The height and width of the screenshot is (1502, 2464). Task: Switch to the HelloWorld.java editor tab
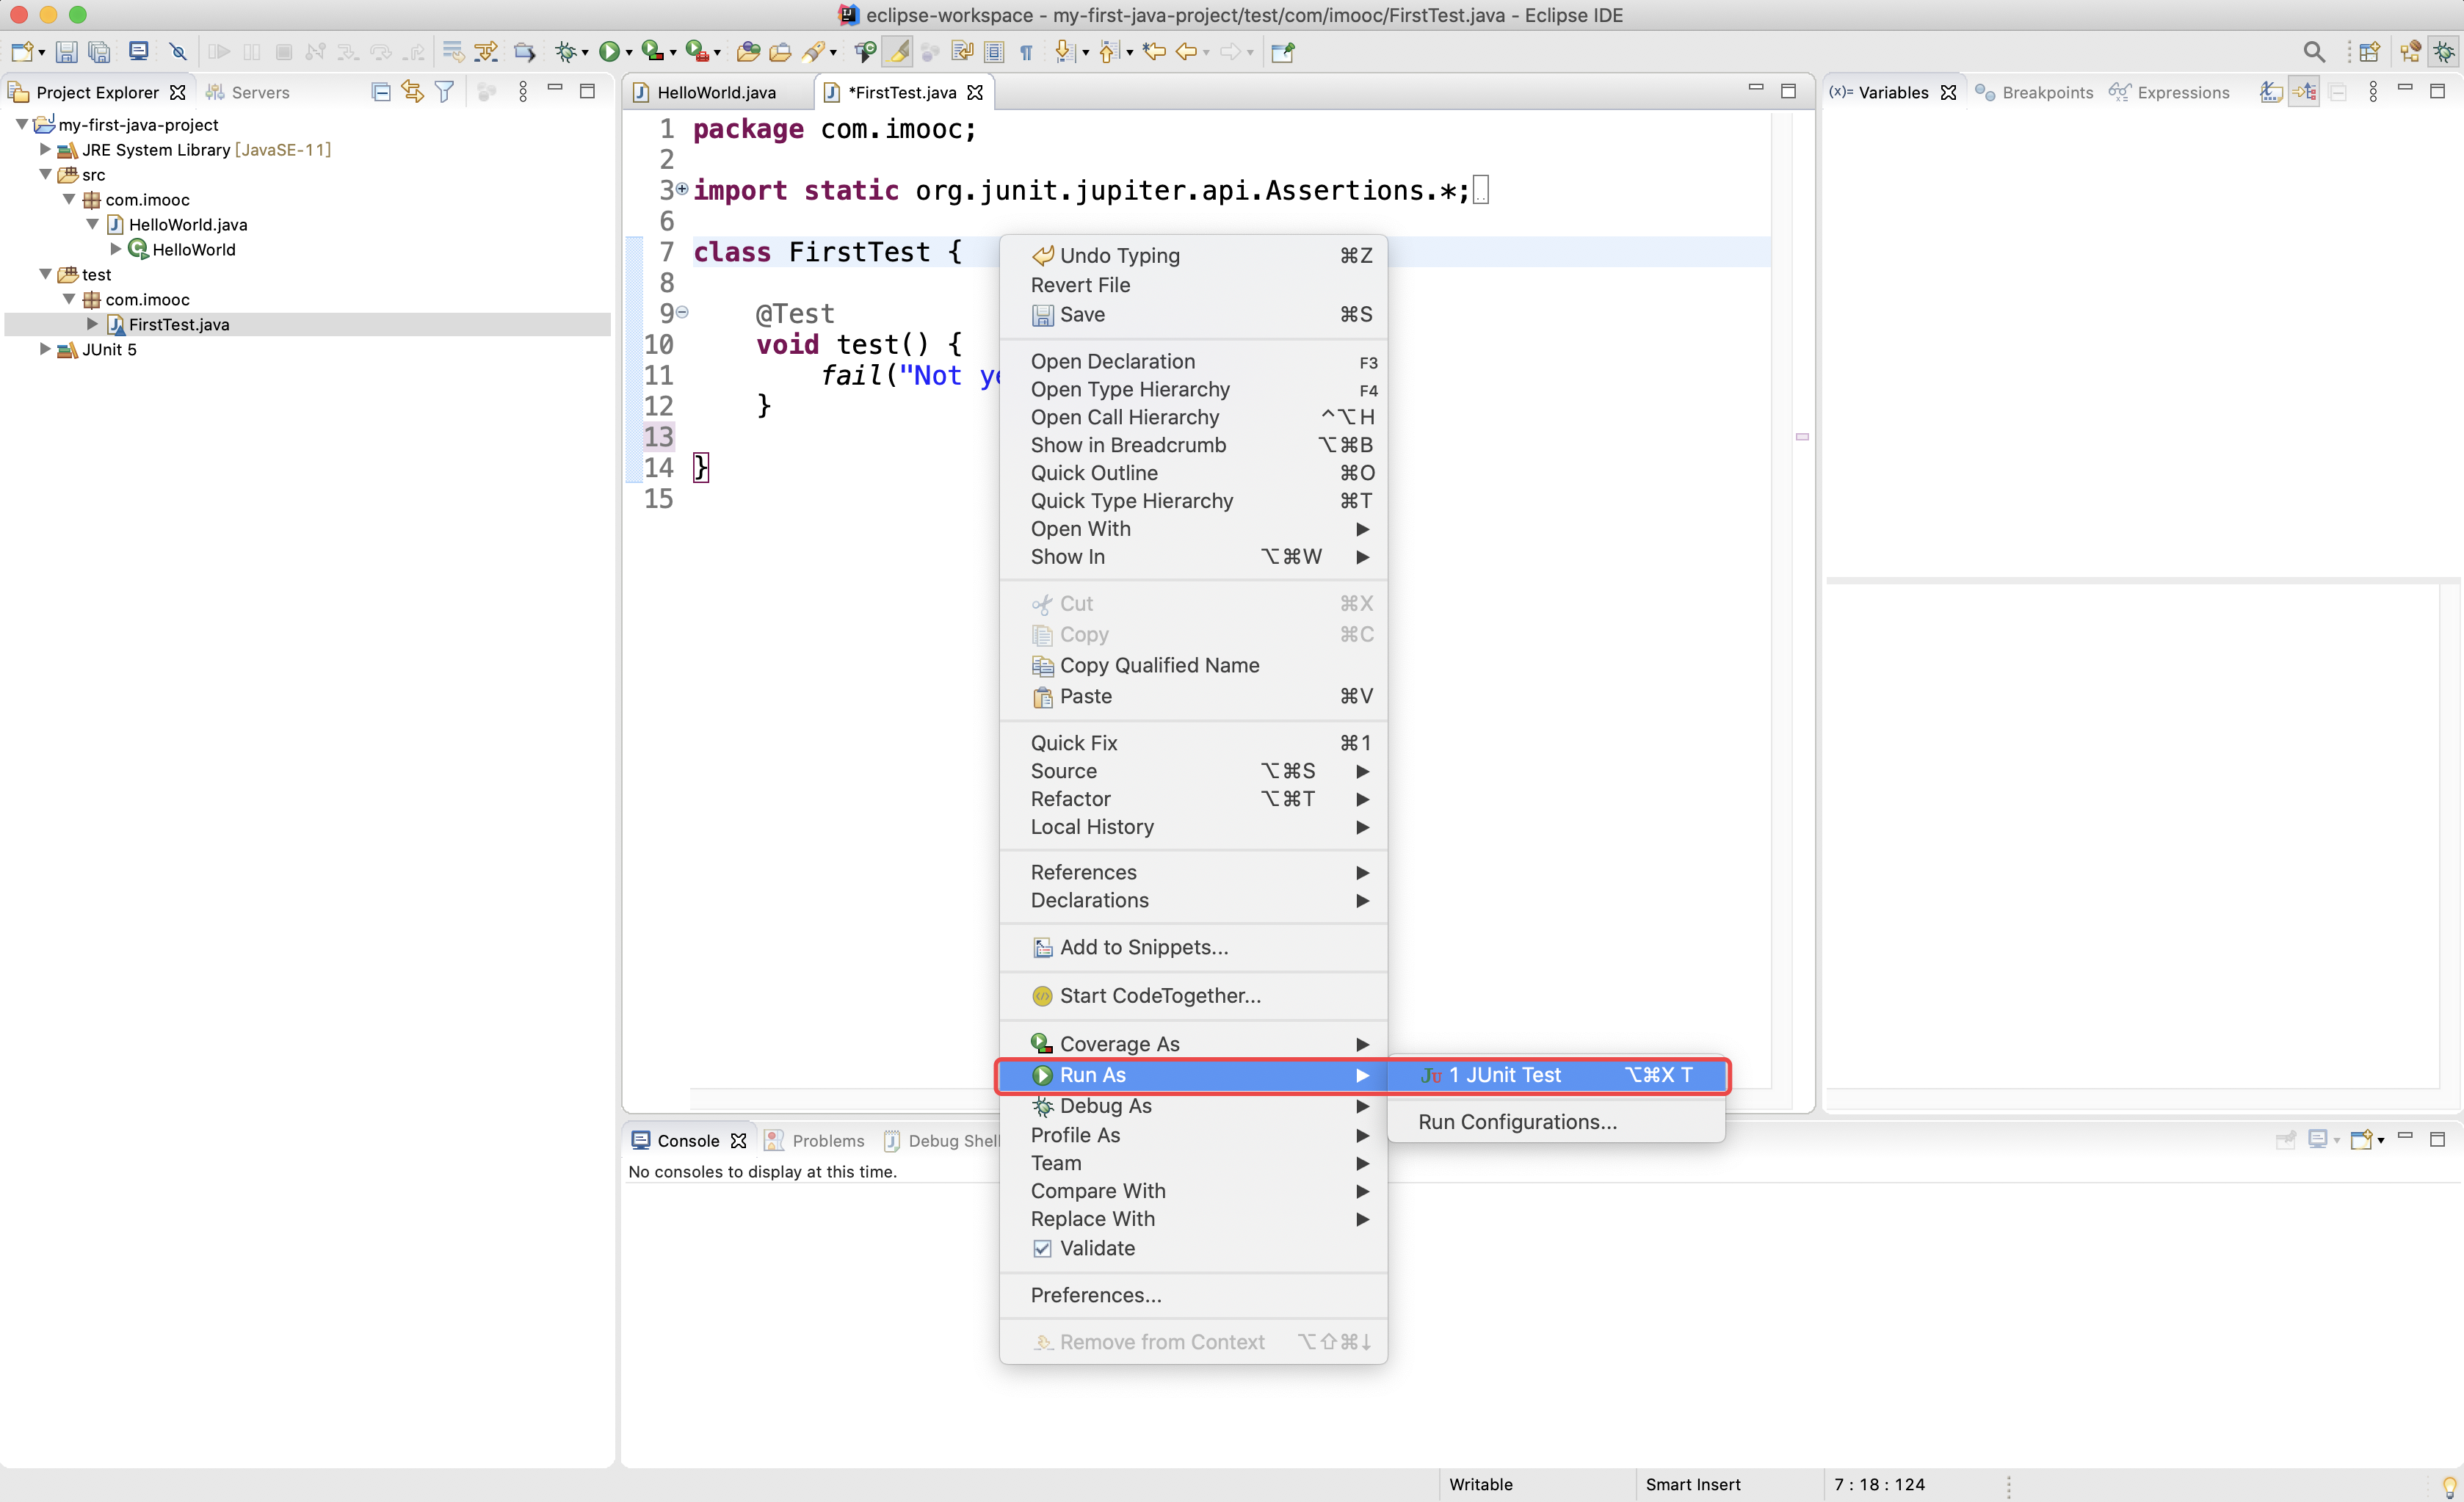[716, 92]
